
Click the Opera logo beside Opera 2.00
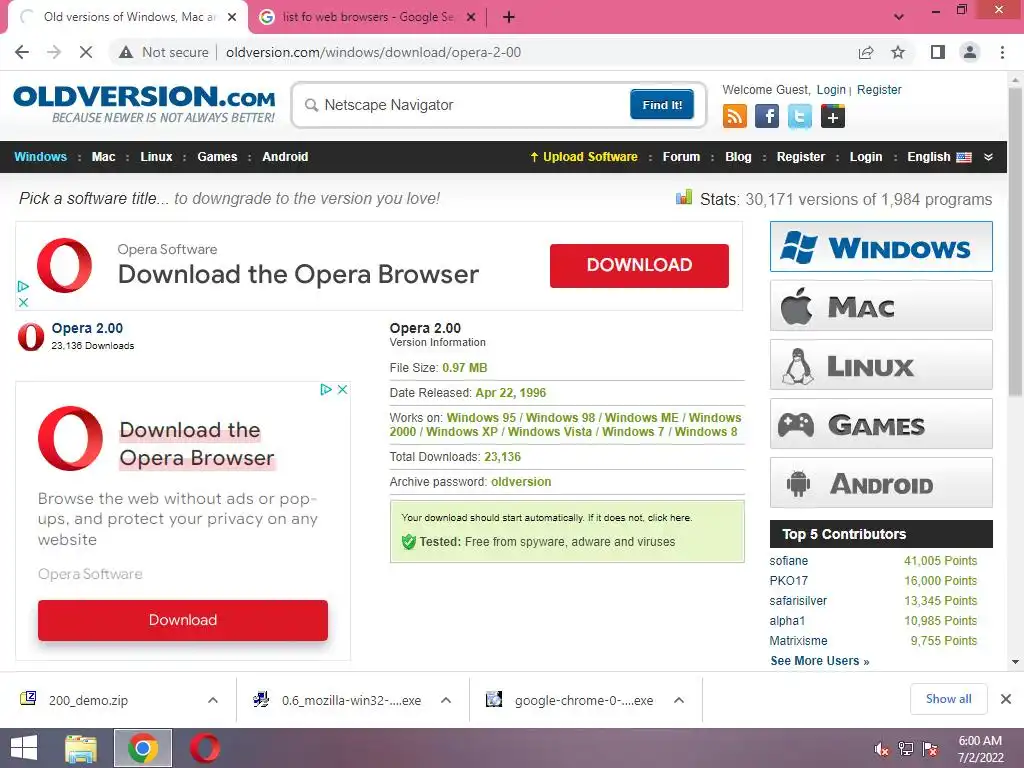tap(31, 336)
